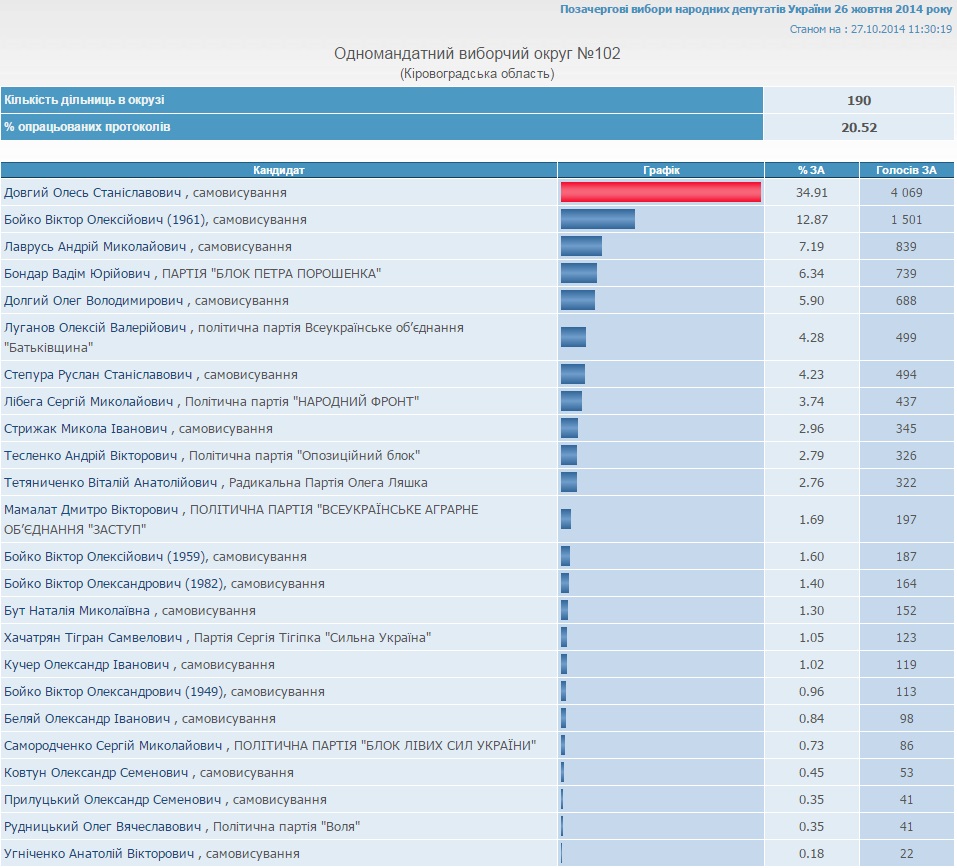Select candidate Лаврусь Андрій Миколайович
The image size is (957, 868).
click(98, 246)
